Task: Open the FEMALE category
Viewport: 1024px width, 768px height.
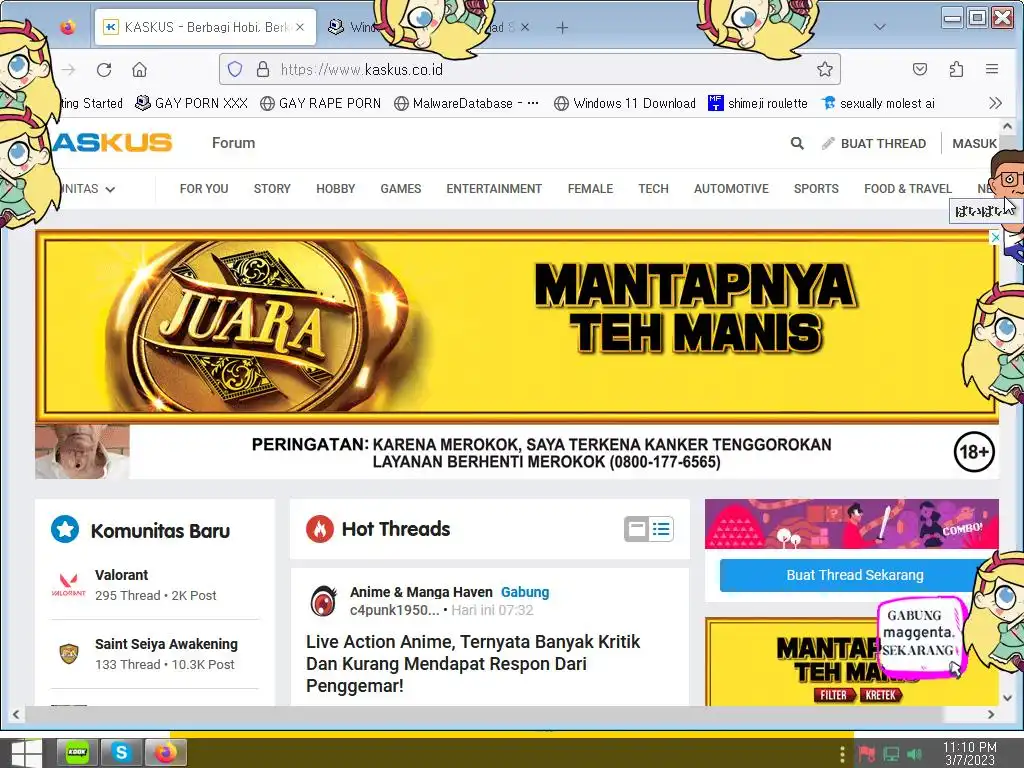Action: click(x=590, y=189)
